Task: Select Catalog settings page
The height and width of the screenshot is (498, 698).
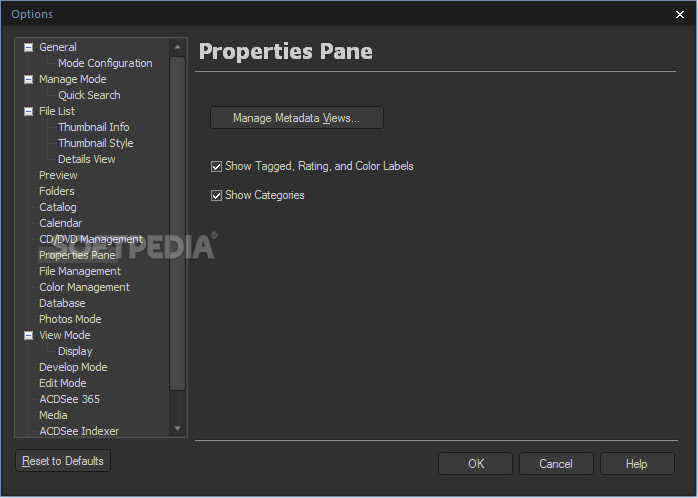Action: (58, 207)
